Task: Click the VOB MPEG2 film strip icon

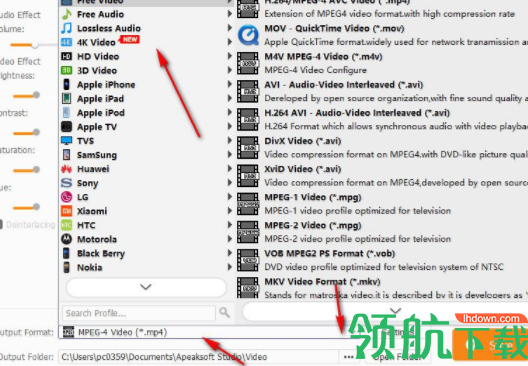Action: tap(248, 260)
